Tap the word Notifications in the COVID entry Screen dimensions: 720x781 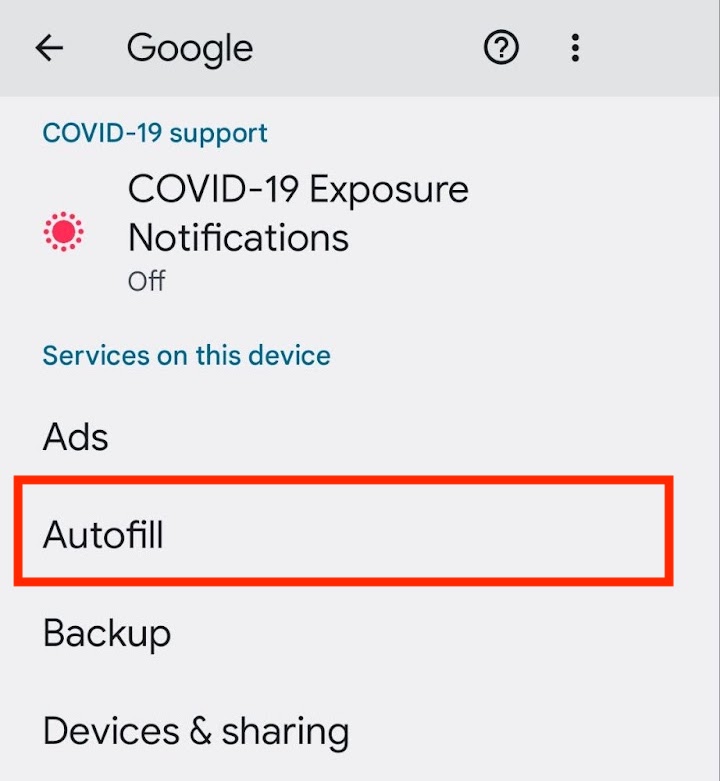(239, 238)
